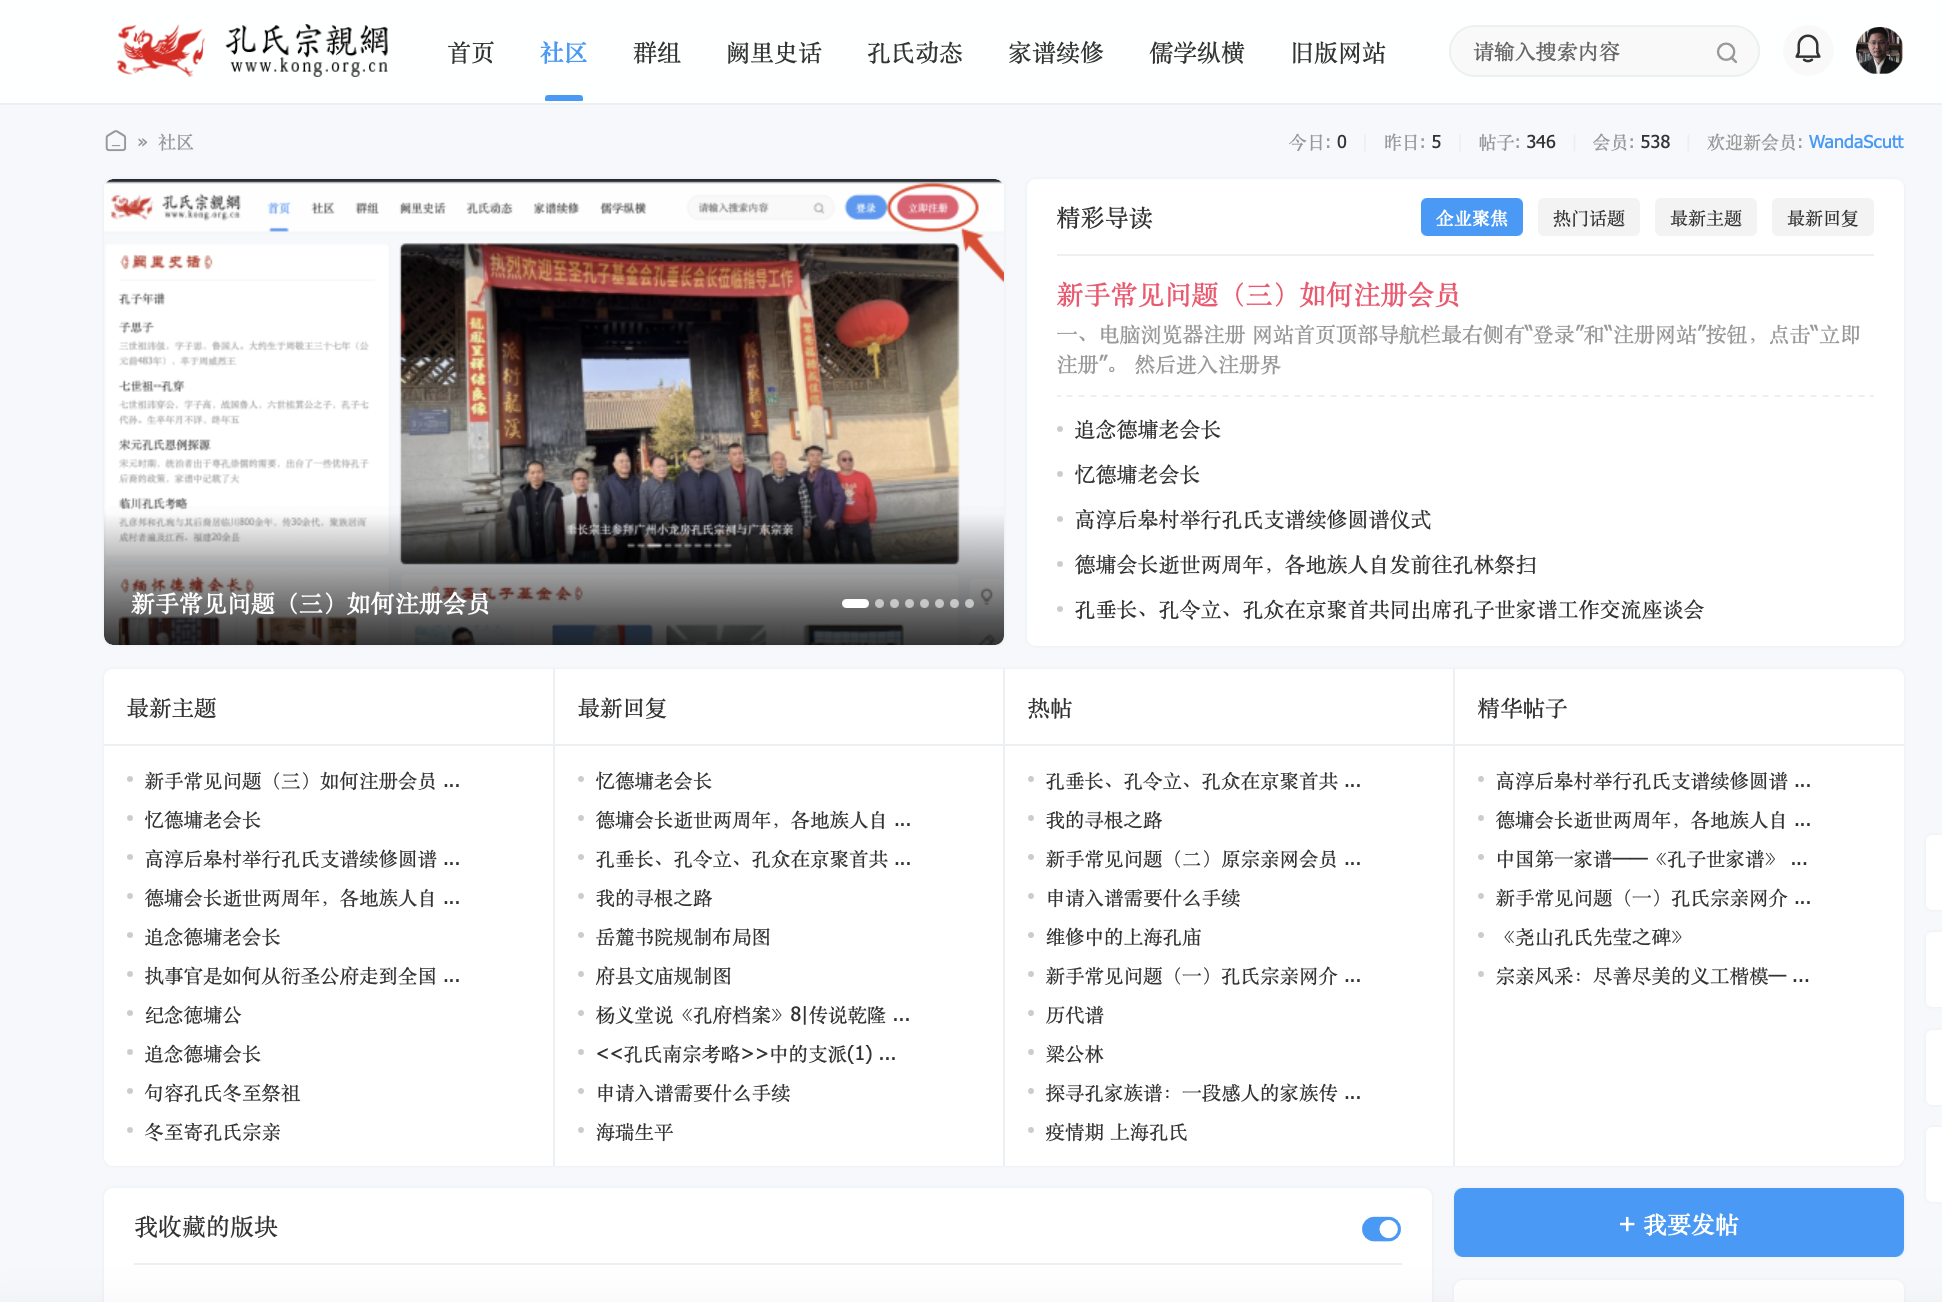Open 中国第一家谱《孔子世家谱》featured post
The height and width of the screenshot is (1302, 1942).
[1651, 859]
